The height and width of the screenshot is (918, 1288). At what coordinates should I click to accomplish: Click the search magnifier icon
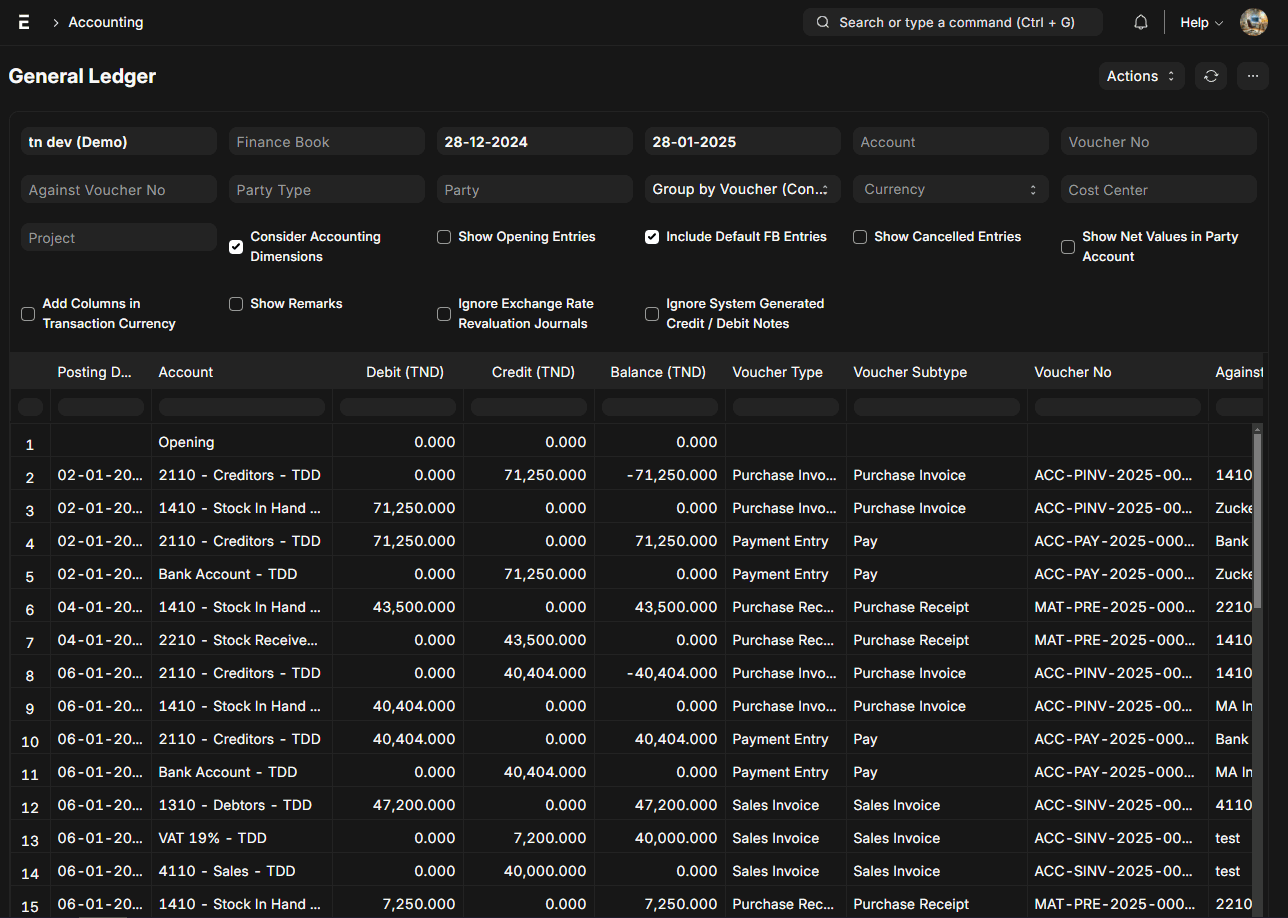823,22
